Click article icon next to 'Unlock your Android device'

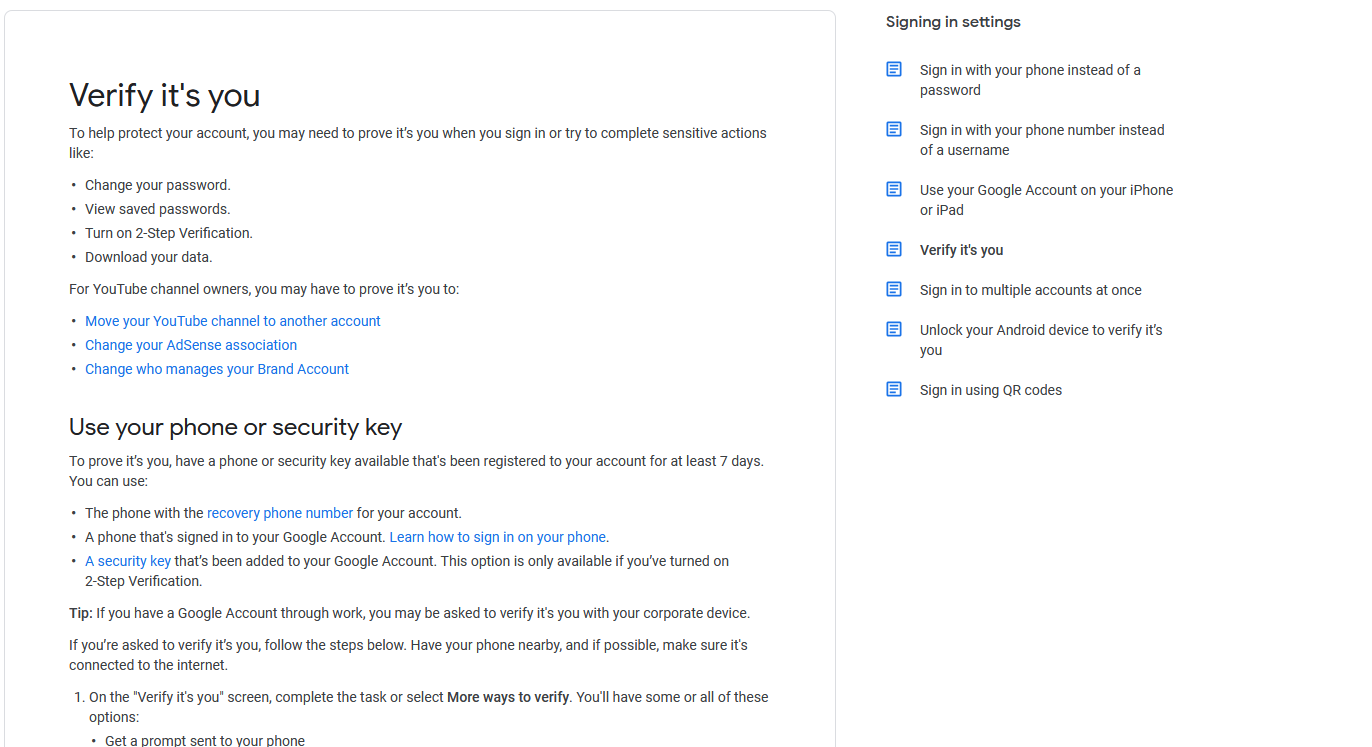point(894,329)
